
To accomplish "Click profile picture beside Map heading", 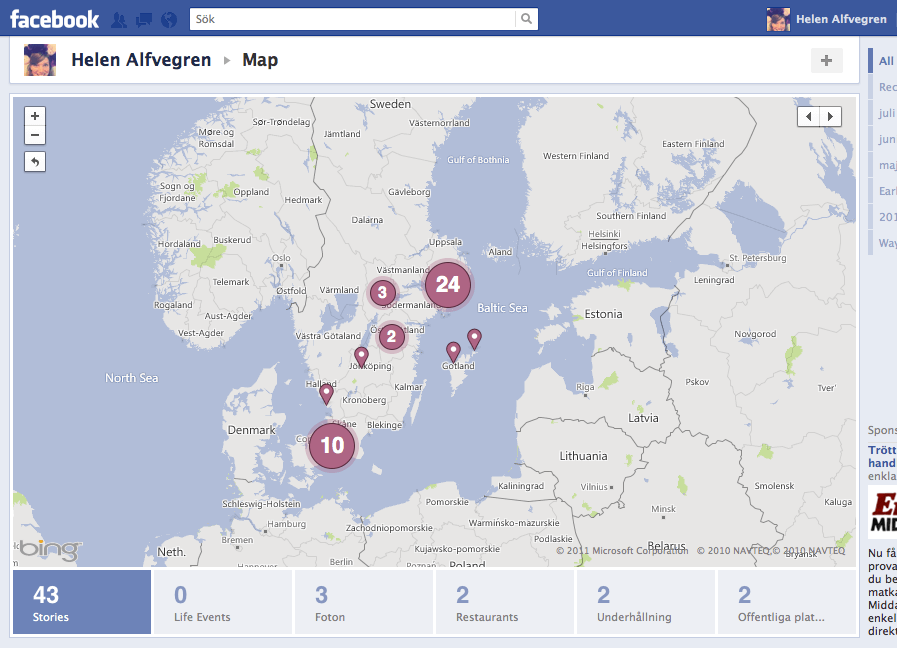I will 40,60.
